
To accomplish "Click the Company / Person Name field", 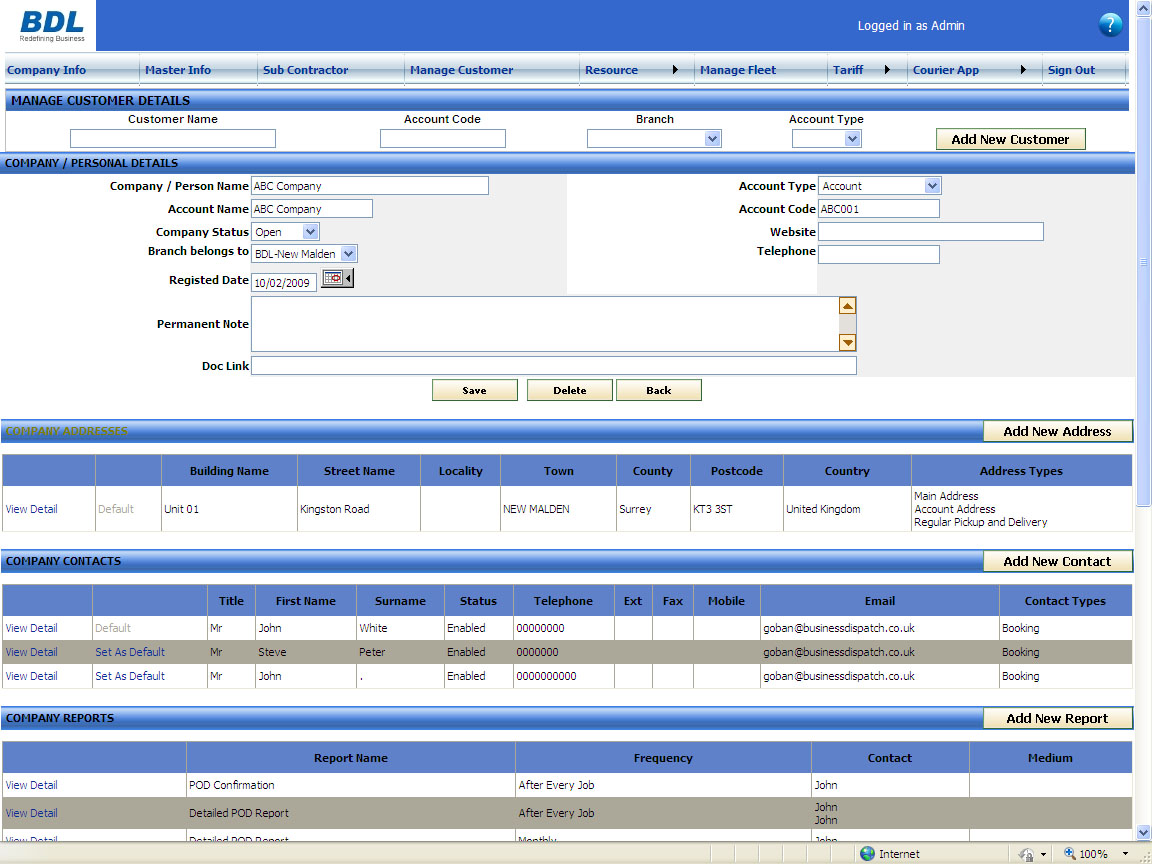I will click(370, 186).
